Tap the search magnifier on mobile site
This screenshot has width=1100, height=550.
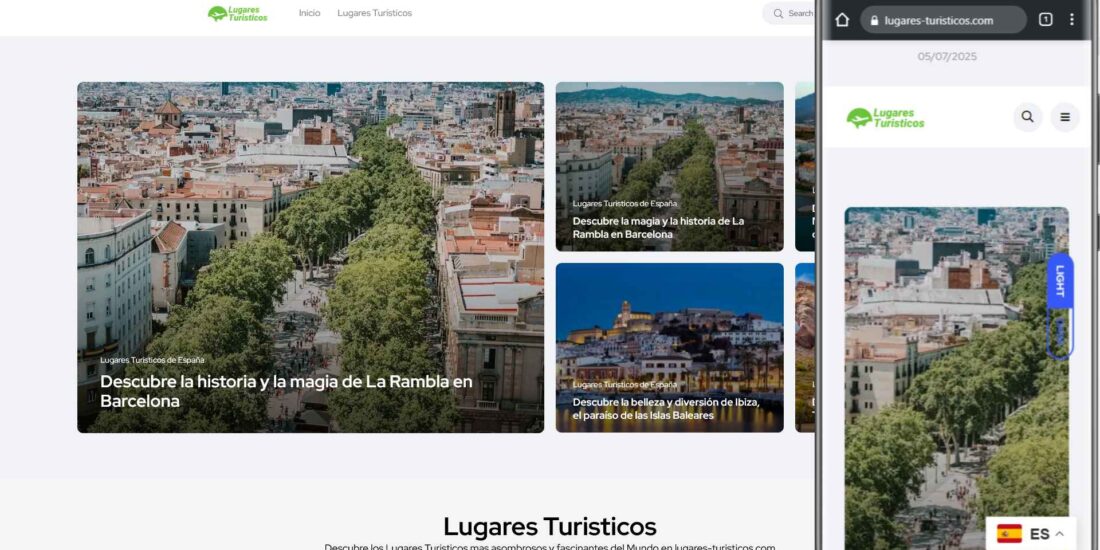[x=1028, y=117]
